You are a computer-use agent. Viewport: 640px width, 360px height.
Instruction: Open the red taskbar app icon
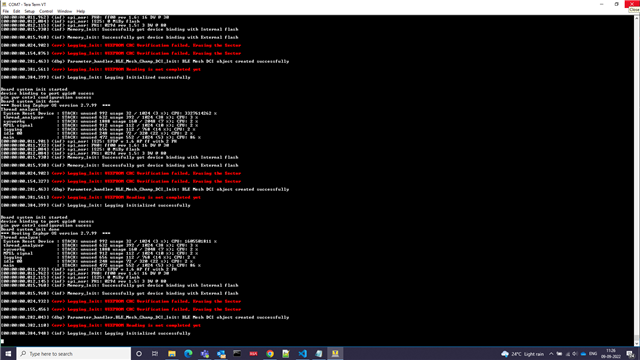(x=253, y=353)
